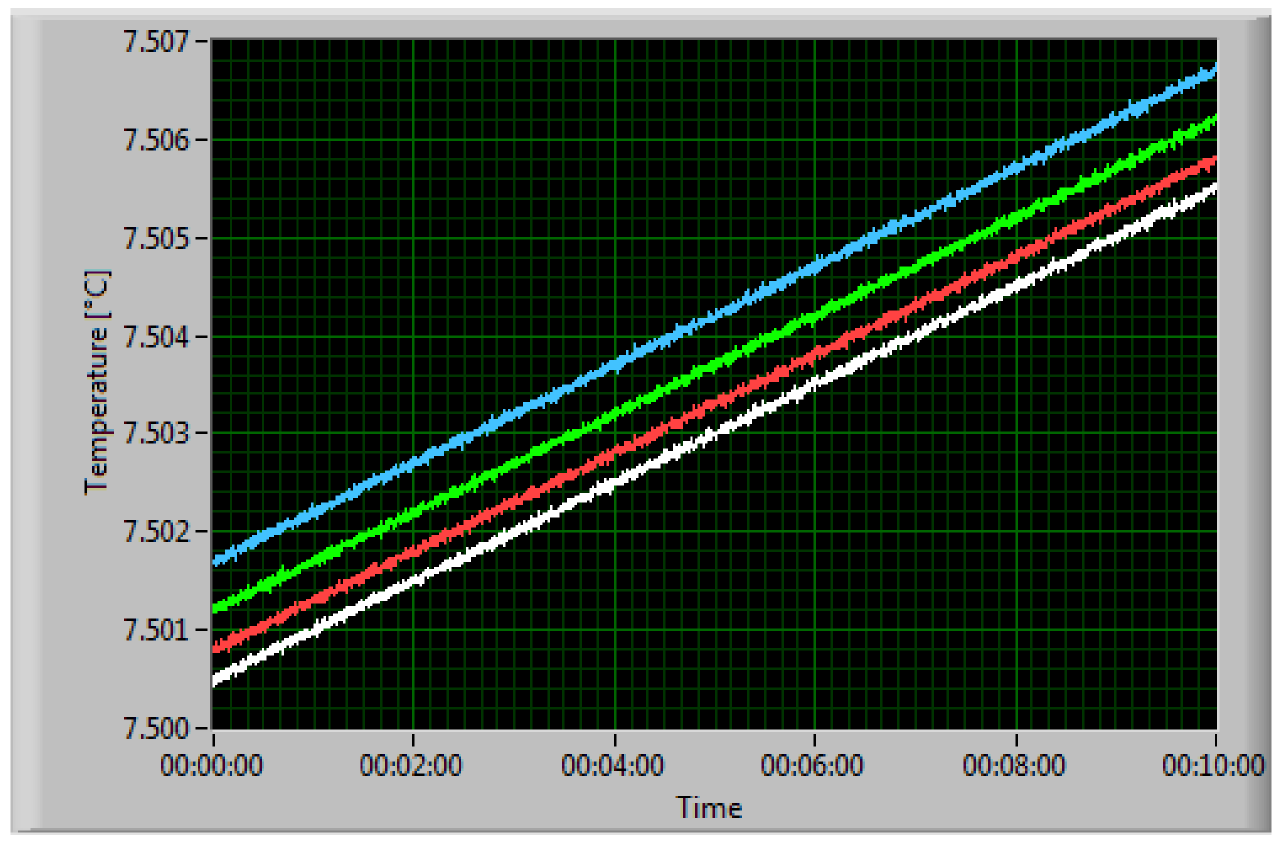Screen dimensions: 1286x850
Task: Select the blue temperature trace
Action: (714, 317)
